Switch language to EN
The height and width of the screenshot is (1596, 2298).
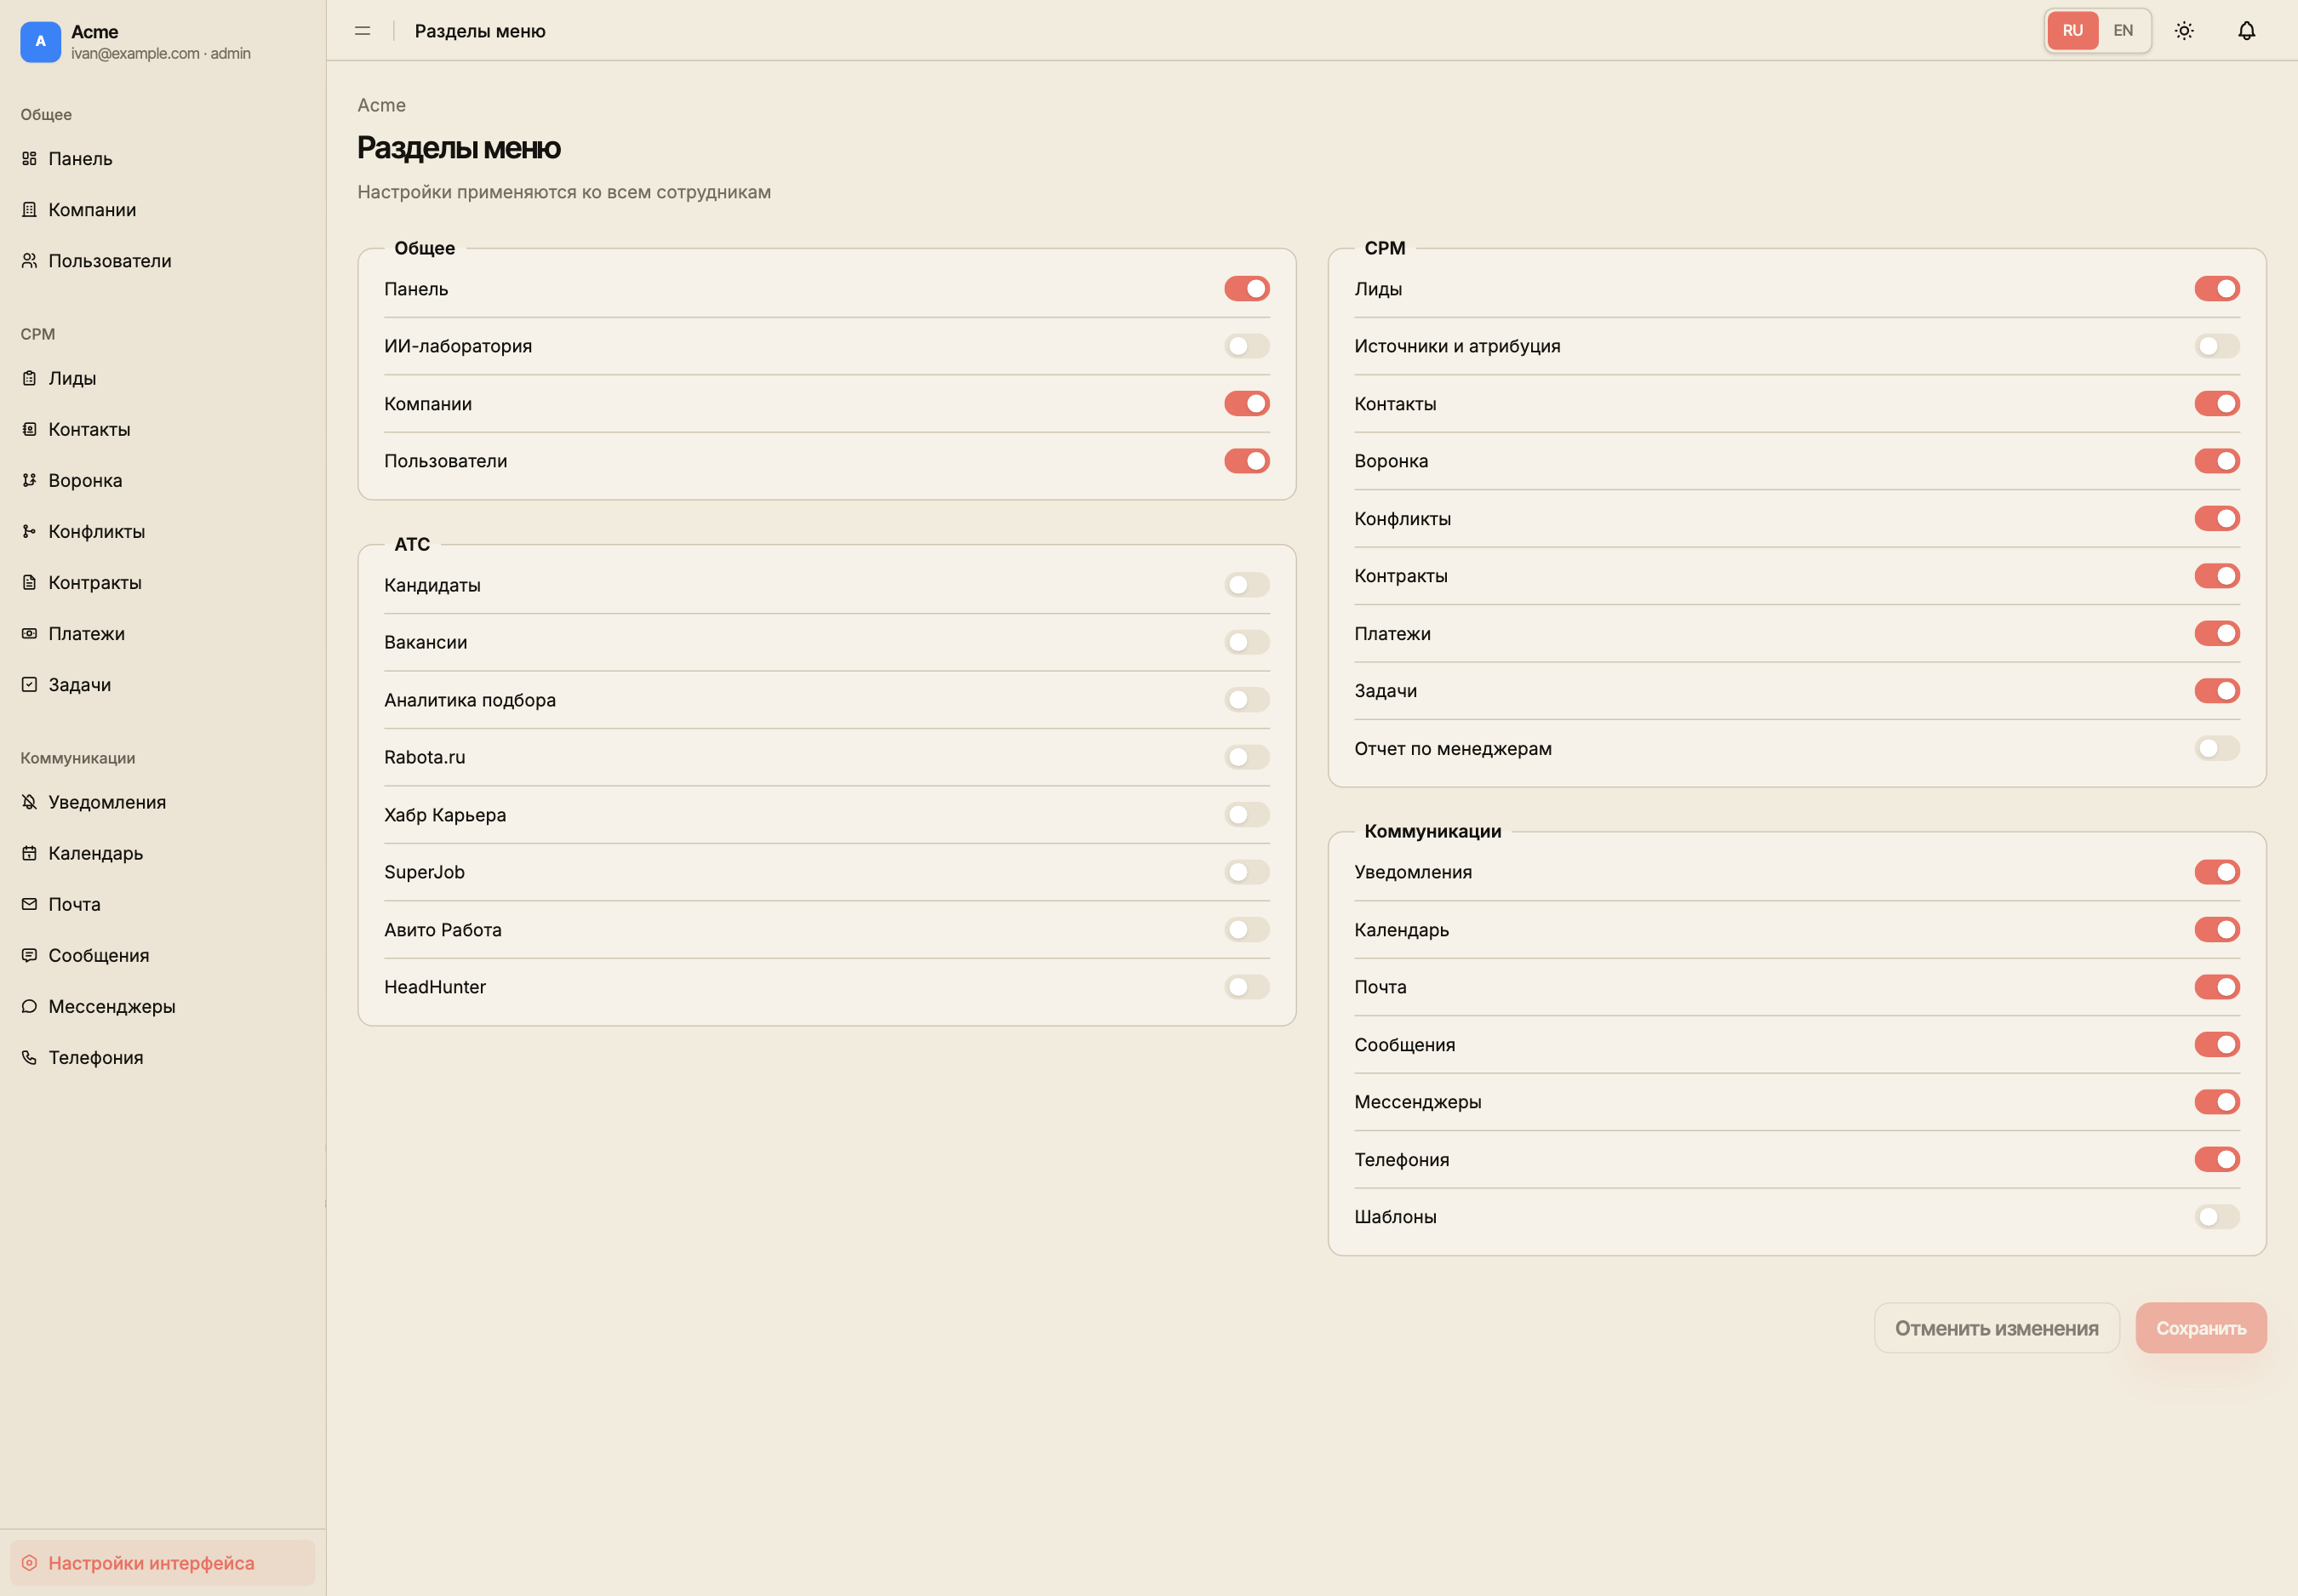point(2123,31)
